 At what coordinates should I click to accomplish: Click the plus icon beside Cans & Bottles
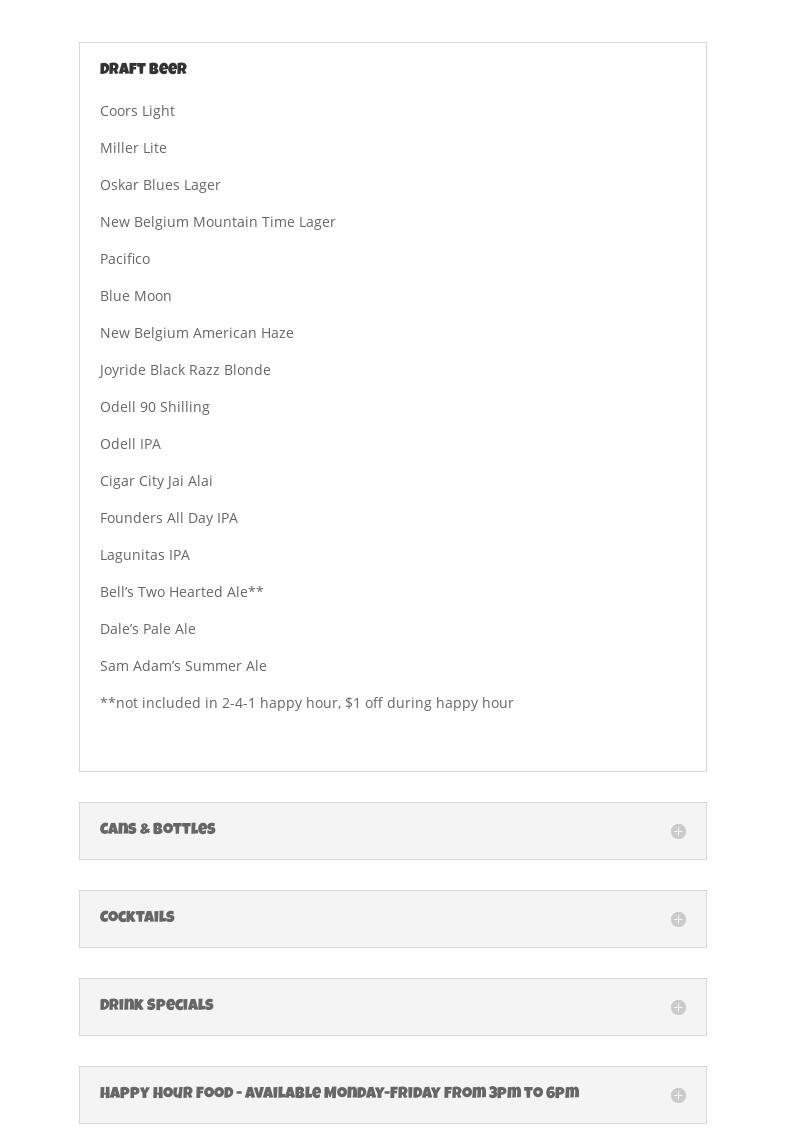678,831
